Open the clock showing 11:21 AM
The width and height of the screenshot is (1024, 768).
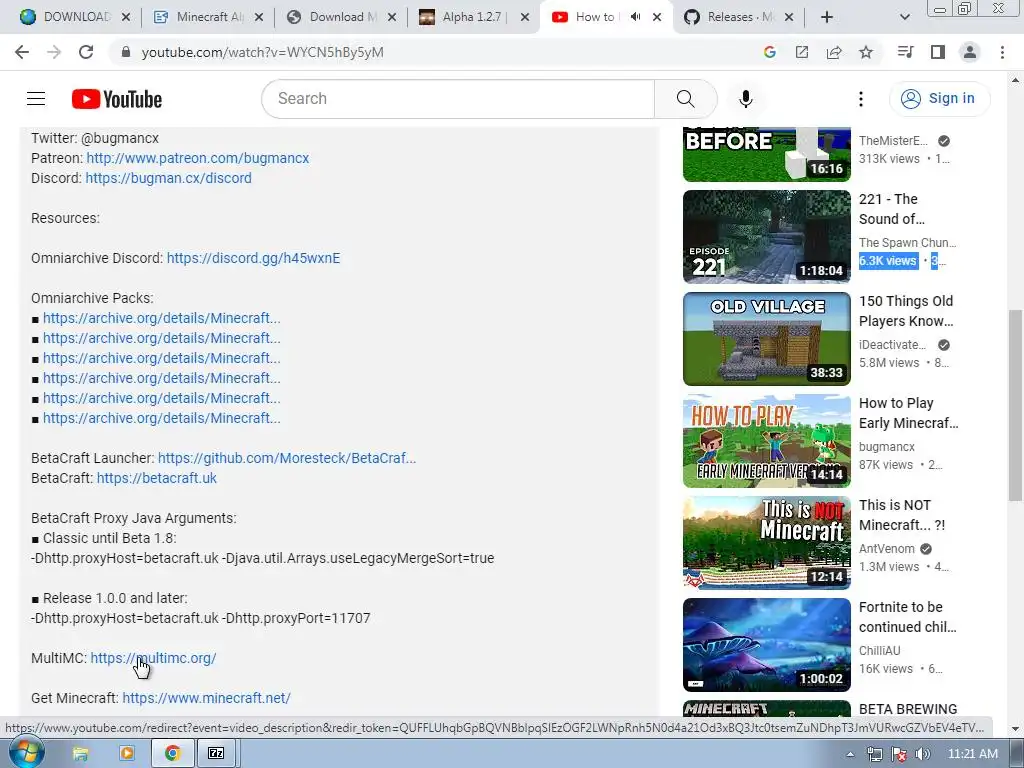tap(972, 754)
